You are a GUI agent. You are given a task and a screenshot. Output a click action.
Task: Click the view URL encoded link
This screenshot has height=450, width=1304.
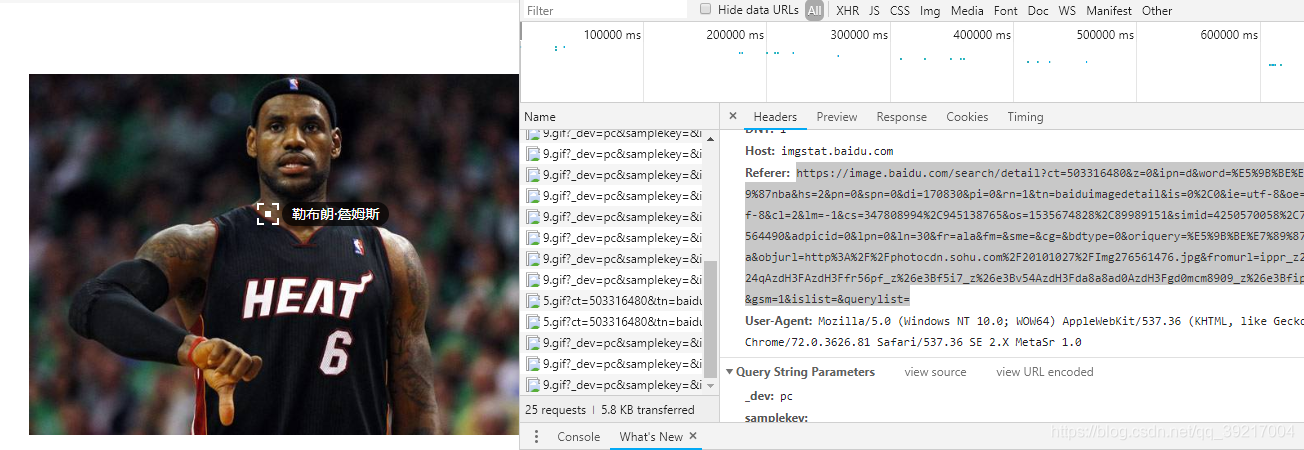(x=1045, y=372)
